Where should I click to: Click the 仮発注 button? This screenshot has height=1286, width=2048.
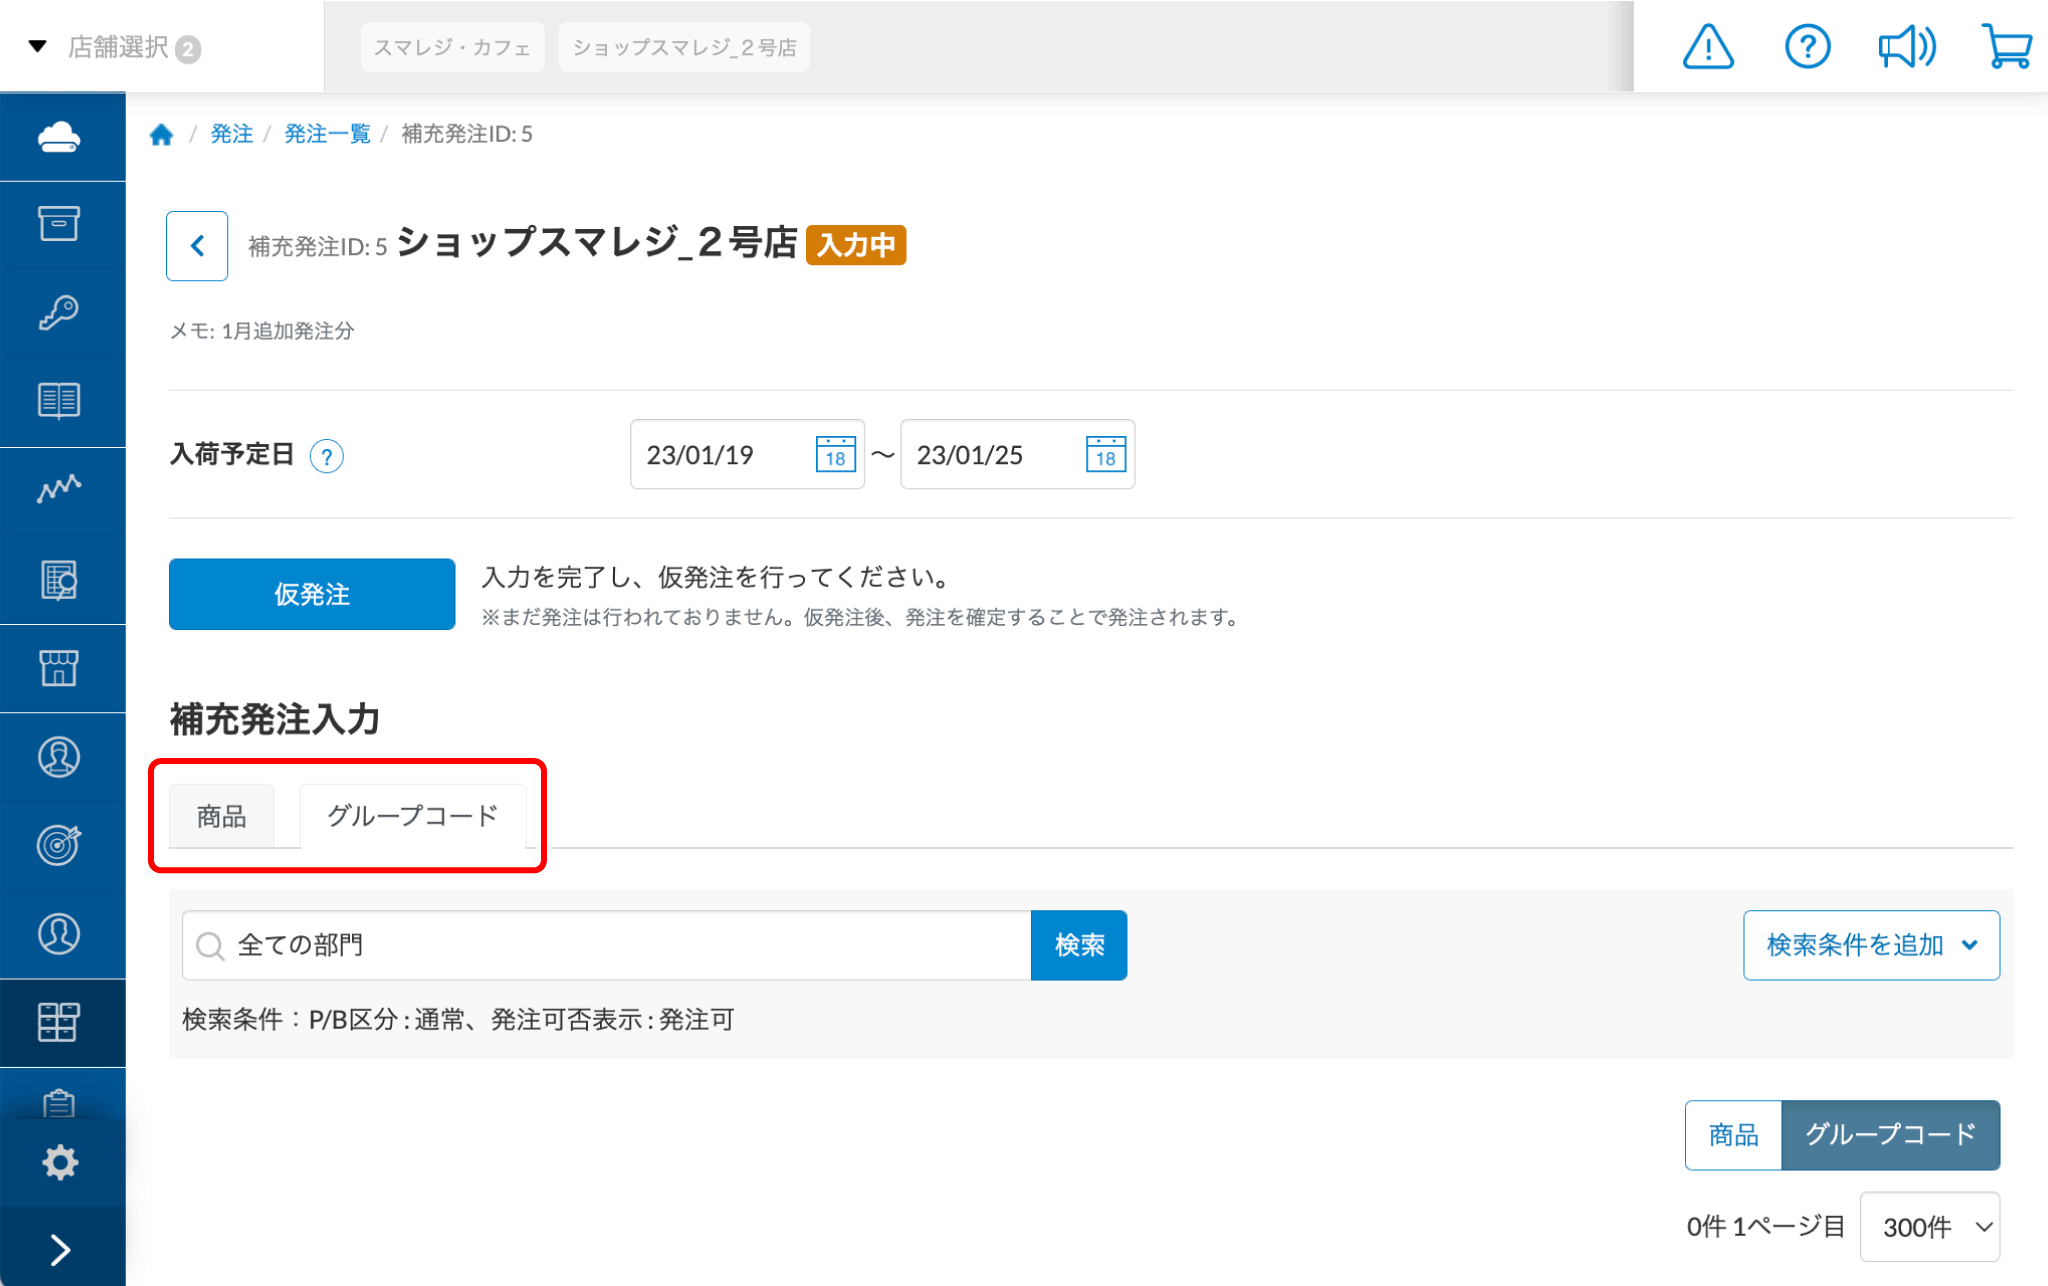click(312, 594)
